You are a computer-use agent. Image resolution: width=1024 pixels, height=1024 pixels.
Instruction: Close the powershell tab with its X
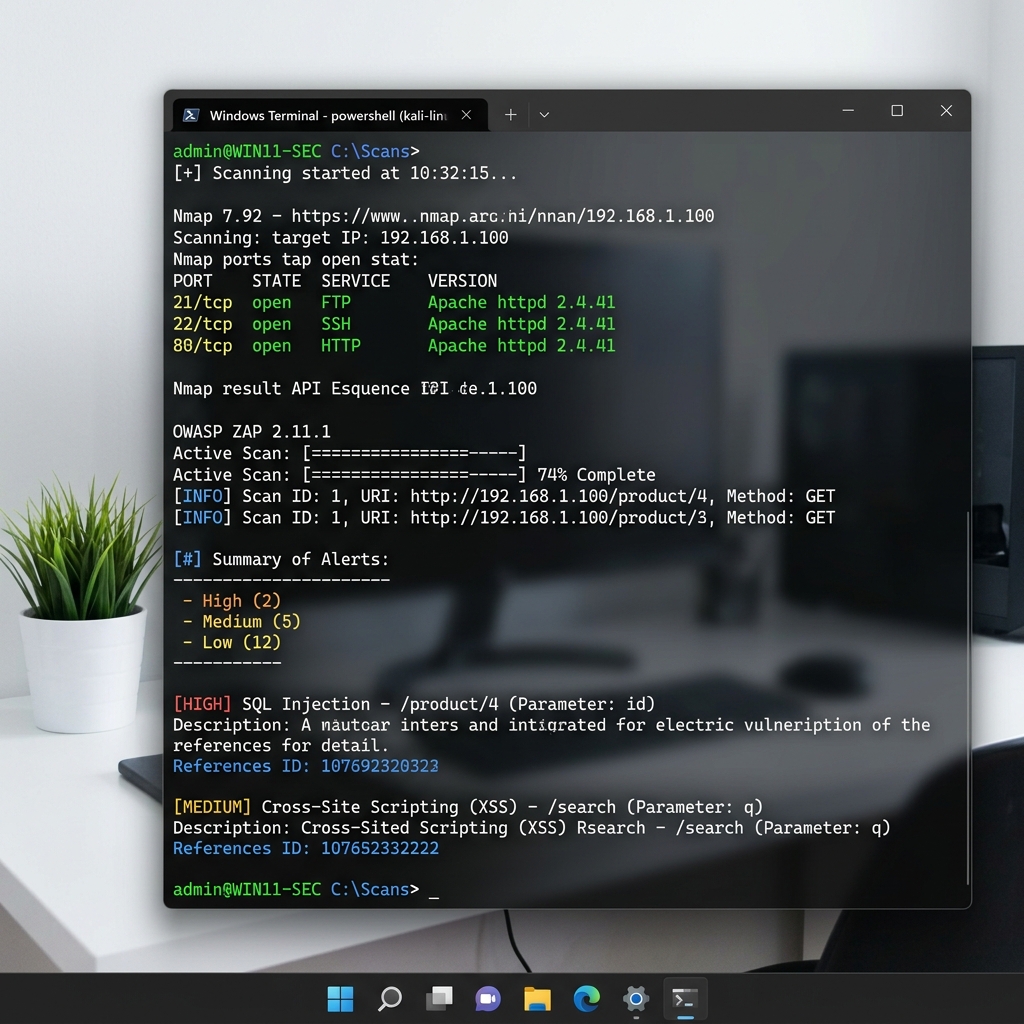(466, 115)
